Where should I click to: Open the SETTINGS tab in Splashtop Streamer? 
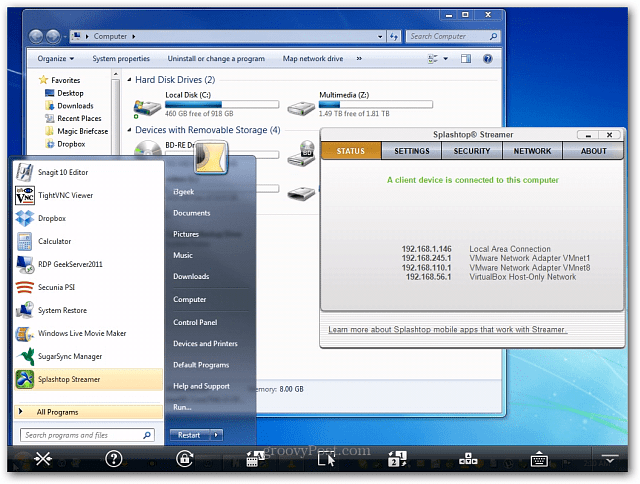pos(411,151)
